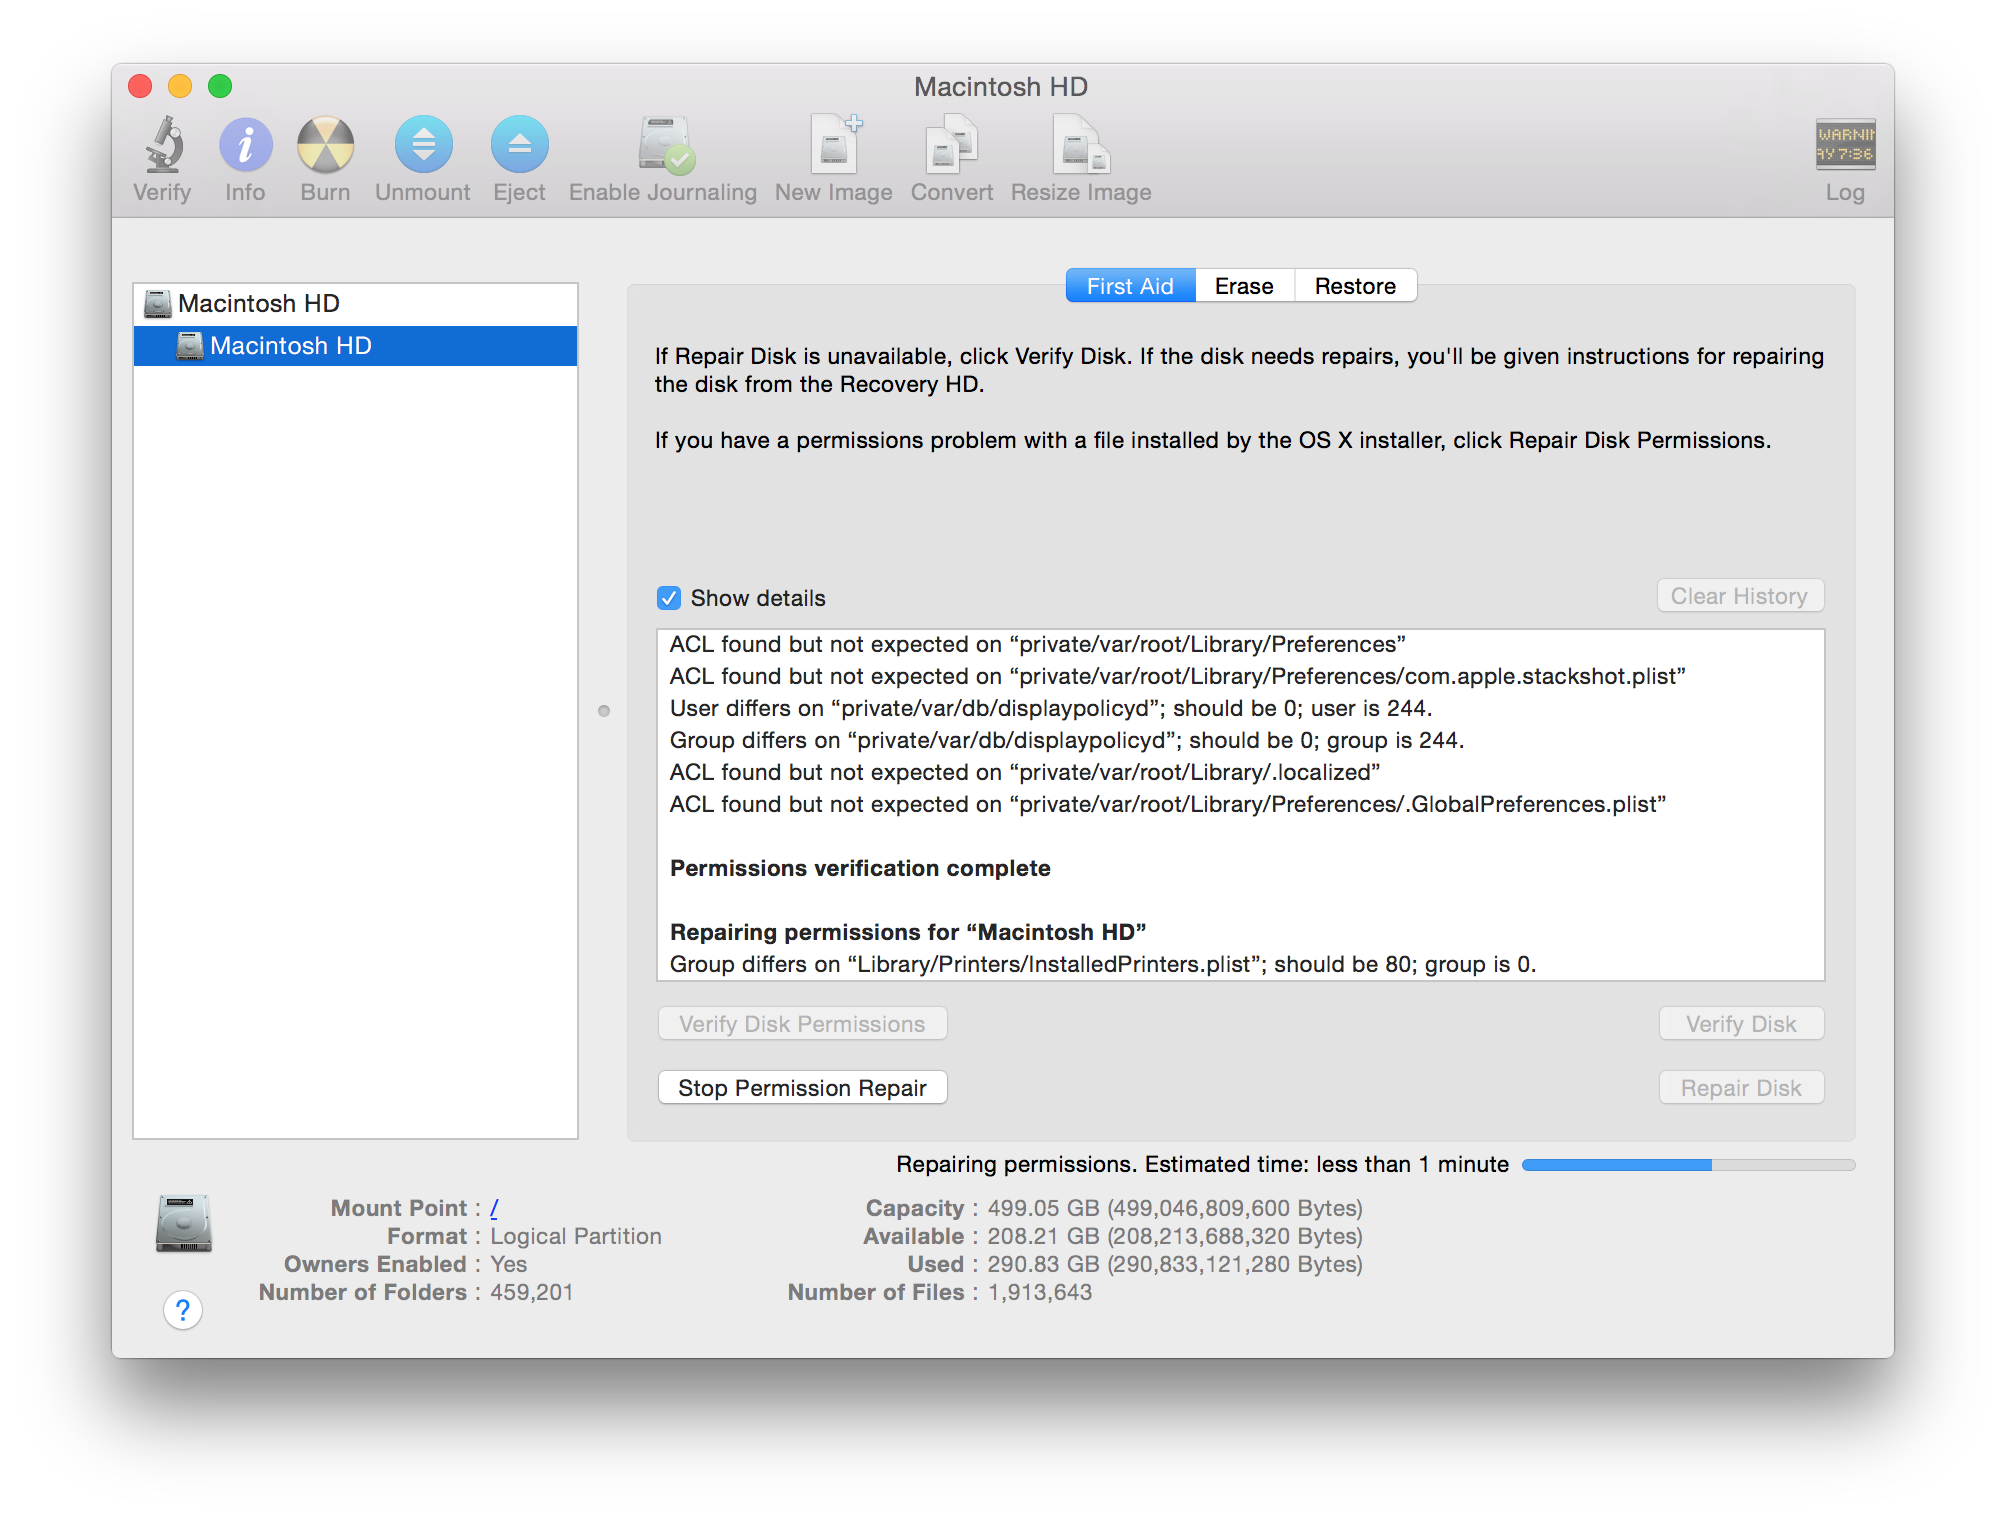Select the top-level Macintosh HD disk
Screen dimensions: 2006x1518
[355, 304]
